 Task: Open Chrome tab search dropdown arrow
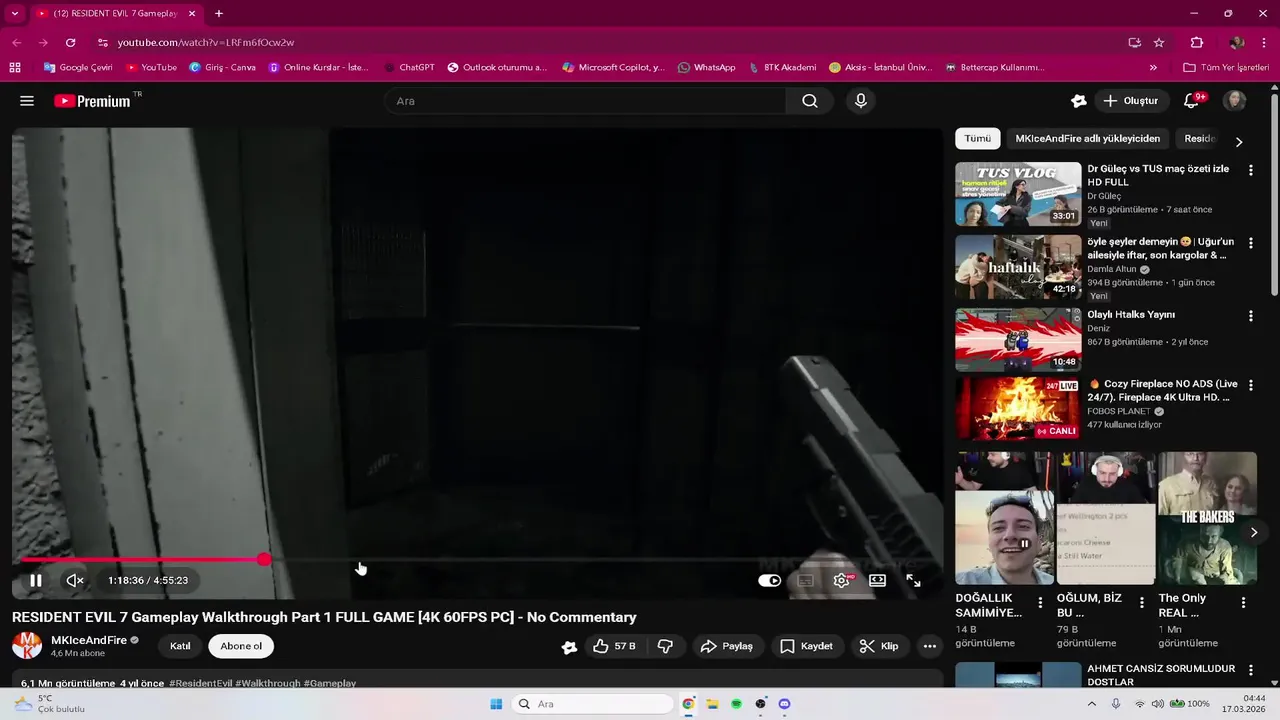pyautogui.click(x=14, y=14)
